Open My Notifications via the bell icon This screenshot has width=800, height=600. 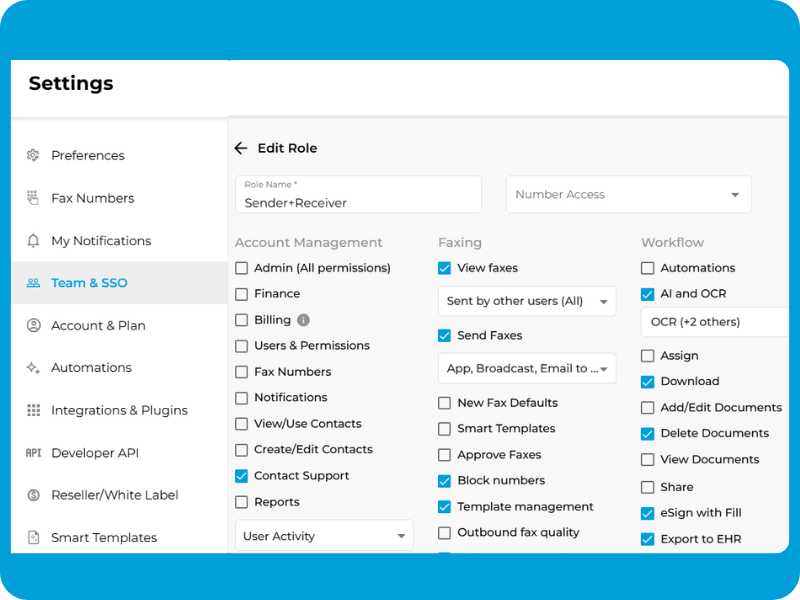(x=33, y=240)
